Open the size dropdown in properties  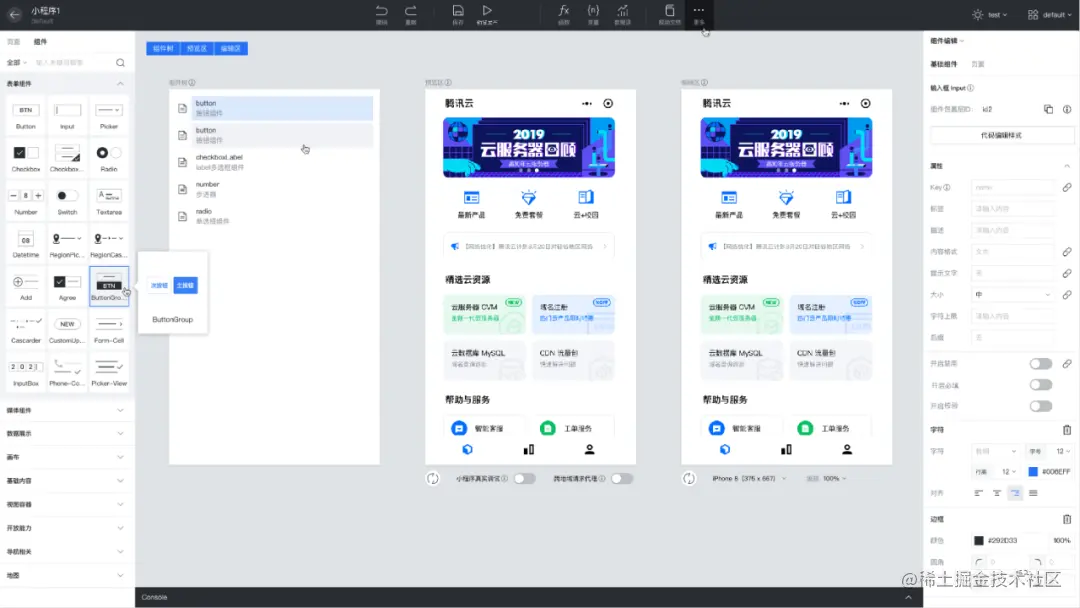coord(1012,295)
